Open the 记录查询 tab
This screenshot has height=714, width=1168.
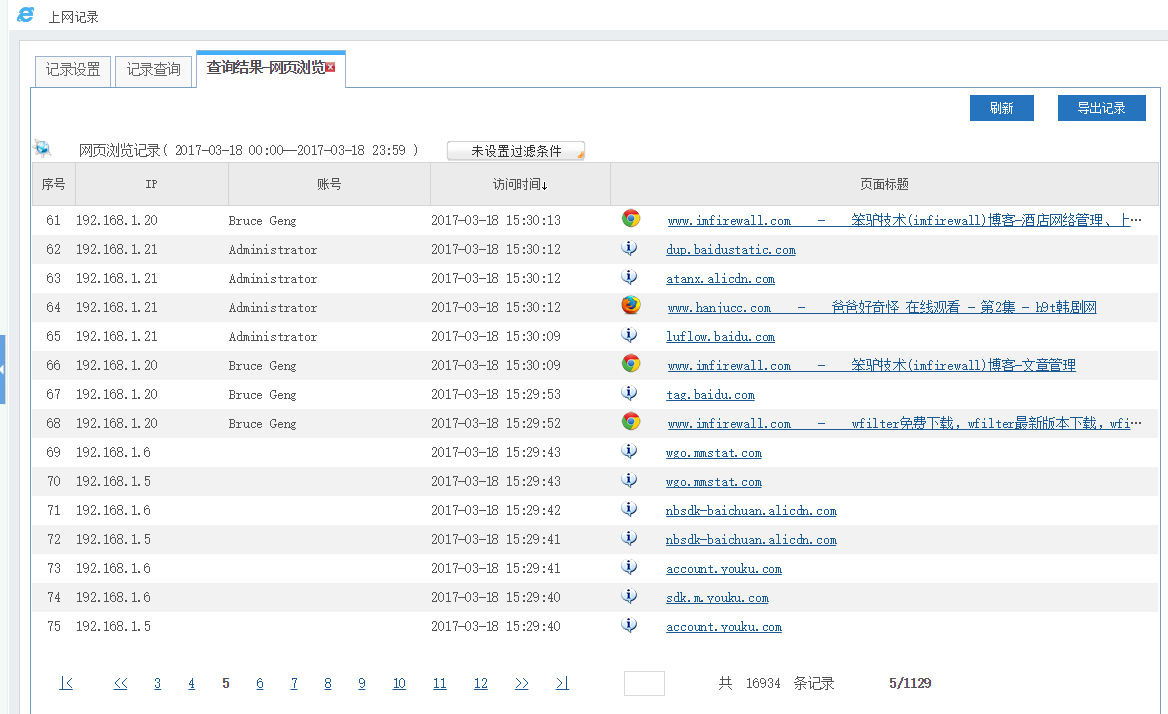pyautogui.click(x=153, y=70)
